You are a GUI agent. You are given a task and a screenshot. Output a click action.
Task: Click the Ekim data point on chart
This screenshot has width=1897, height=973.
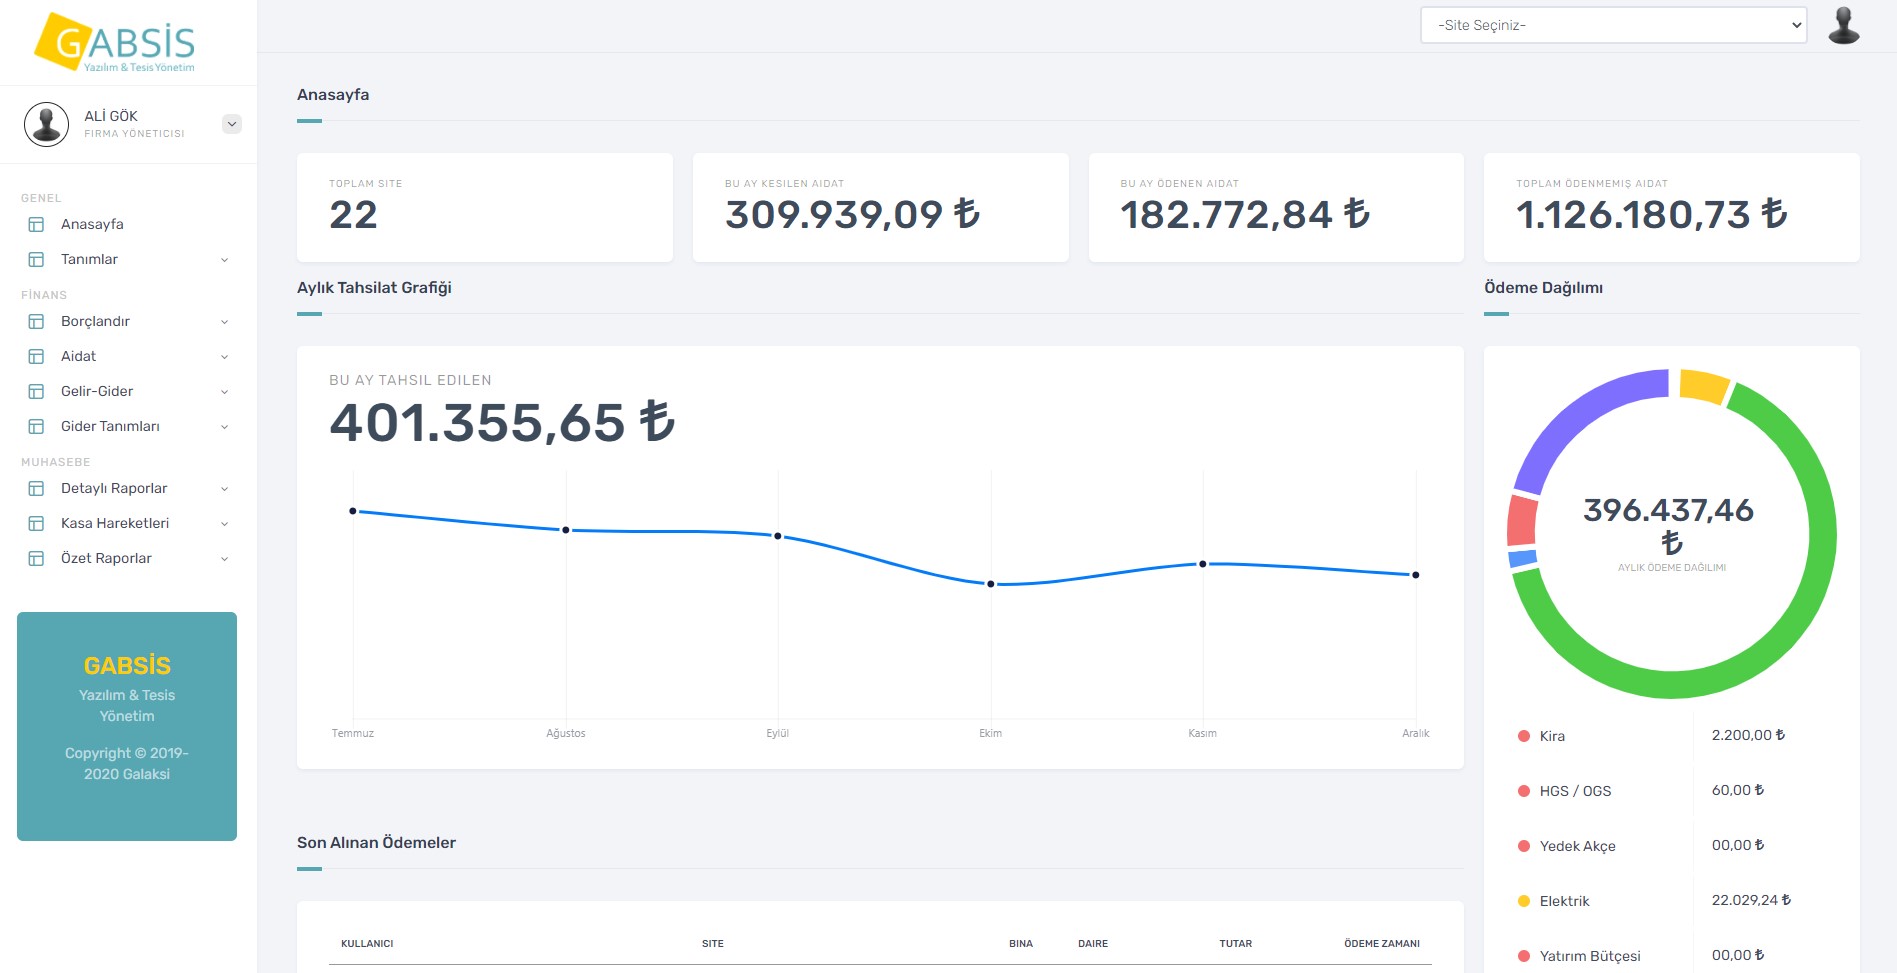pyautogui.click(x=991, y=584)
